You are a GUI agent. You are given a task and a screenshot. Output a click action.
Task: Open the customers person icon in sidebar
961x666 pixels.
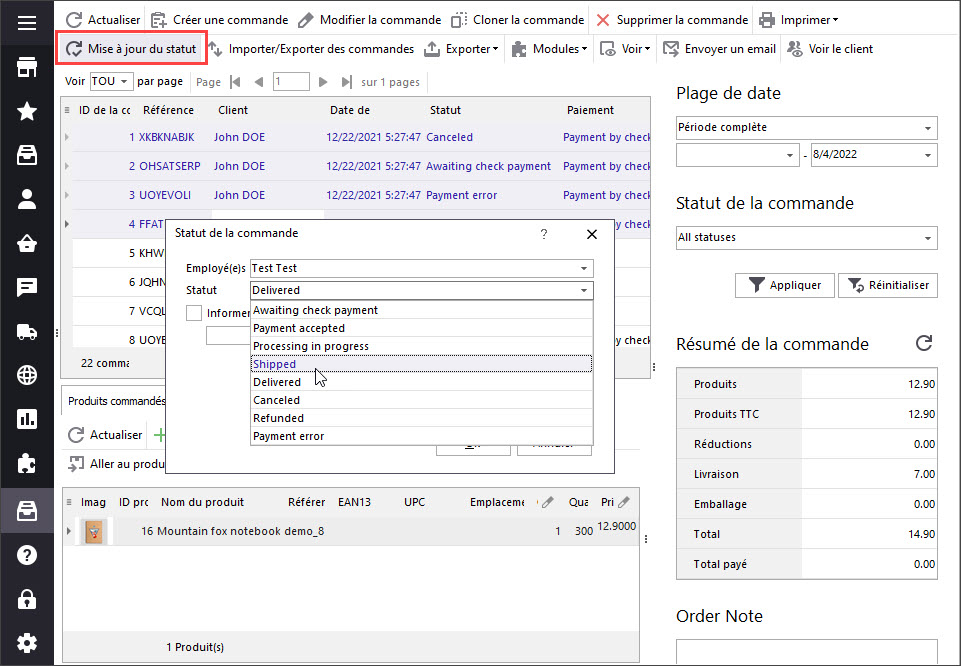coord(26,199)
